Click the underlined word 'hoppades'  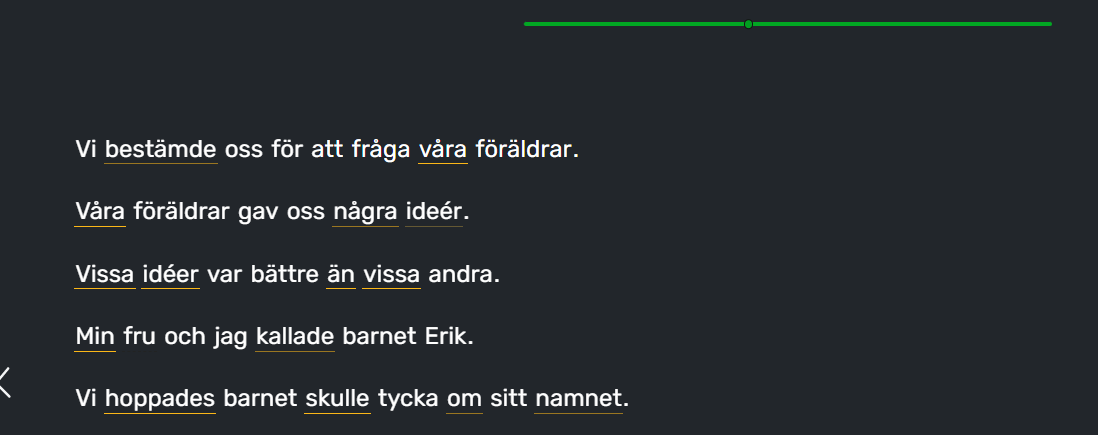pyautogui.click(x=160, y=399)
